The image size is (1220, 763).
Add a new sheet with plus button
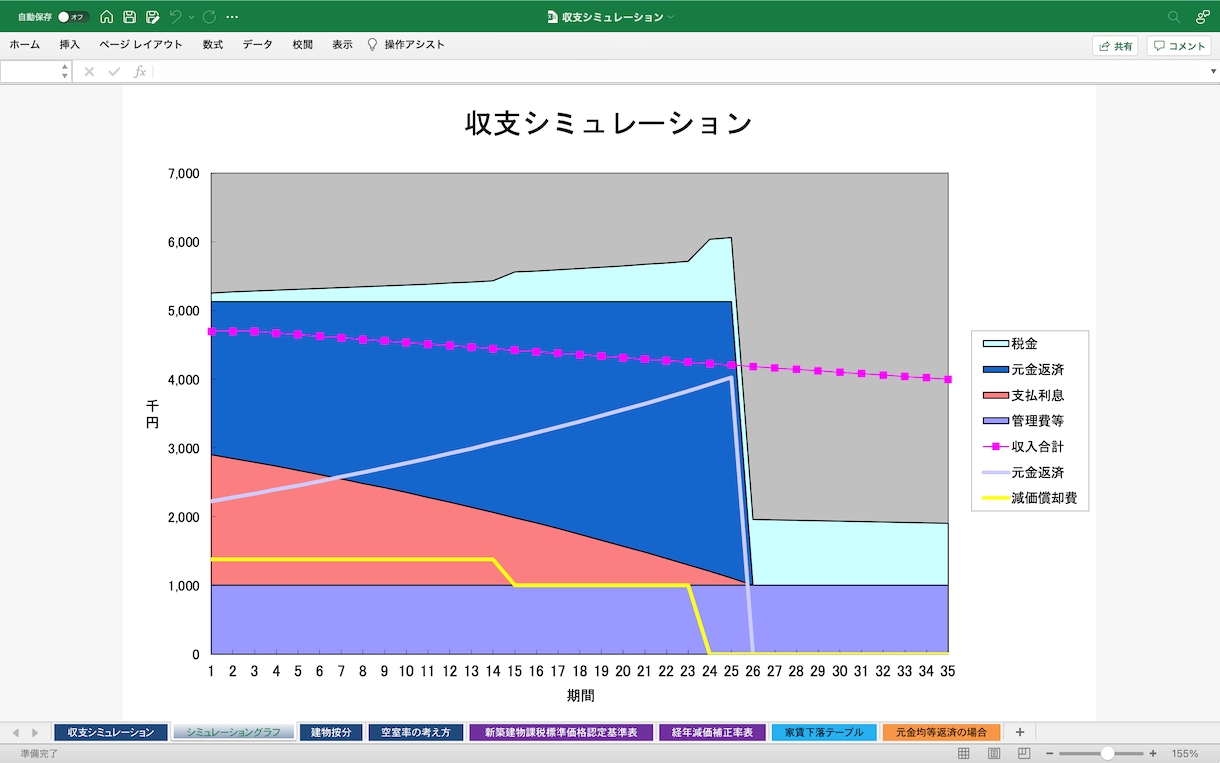coord(1019,733)
